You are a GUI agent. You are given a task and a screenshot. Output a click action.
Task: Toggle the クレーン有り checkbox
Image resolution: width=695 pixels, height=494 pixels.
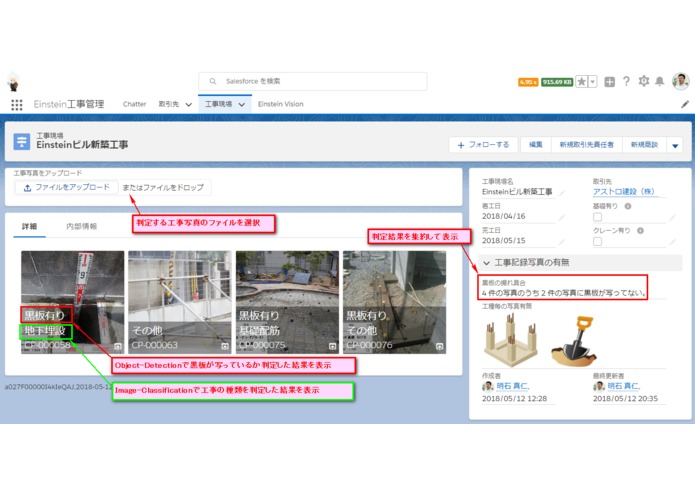point(597,241)
